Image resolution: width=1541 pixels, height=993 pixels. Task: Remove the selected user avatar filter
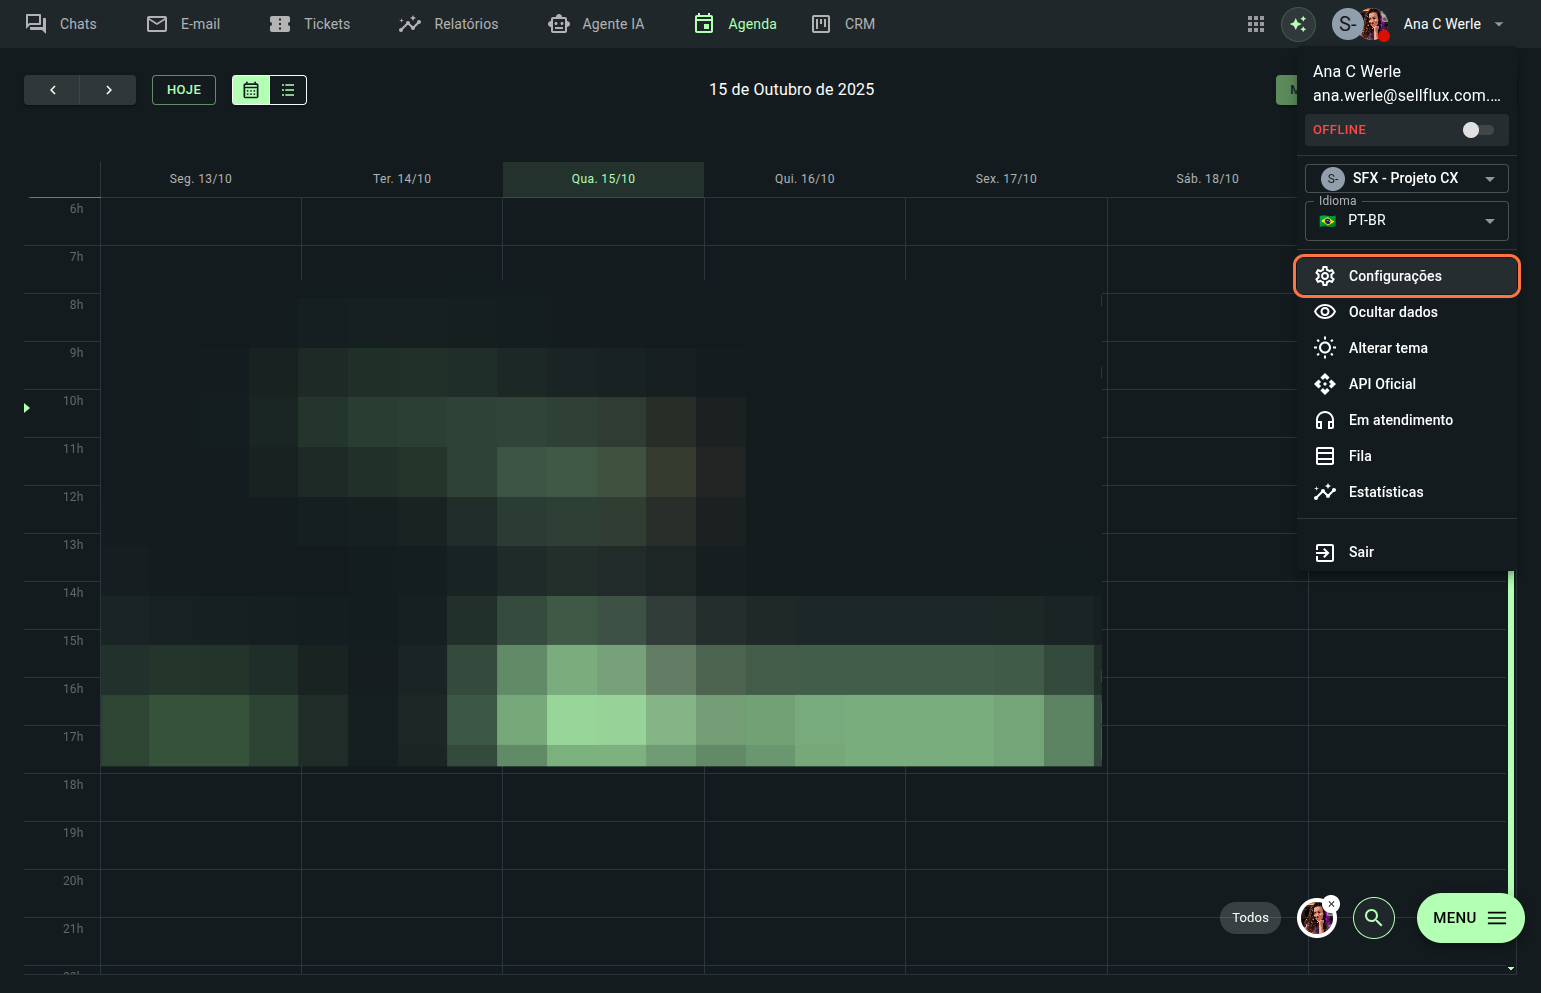[1331, 903]
